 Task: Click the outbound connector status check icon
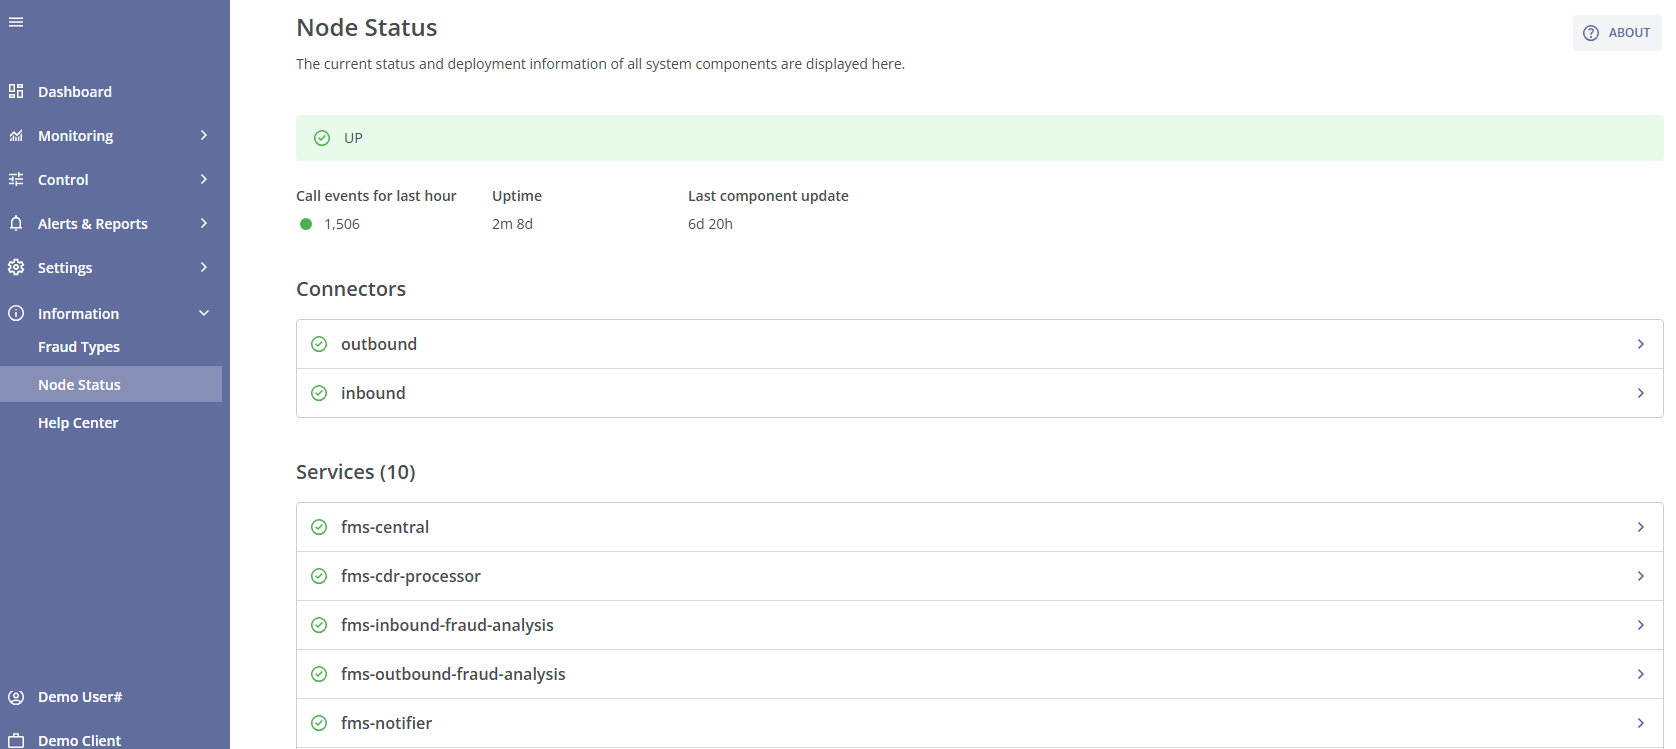(x=319, y=344)
